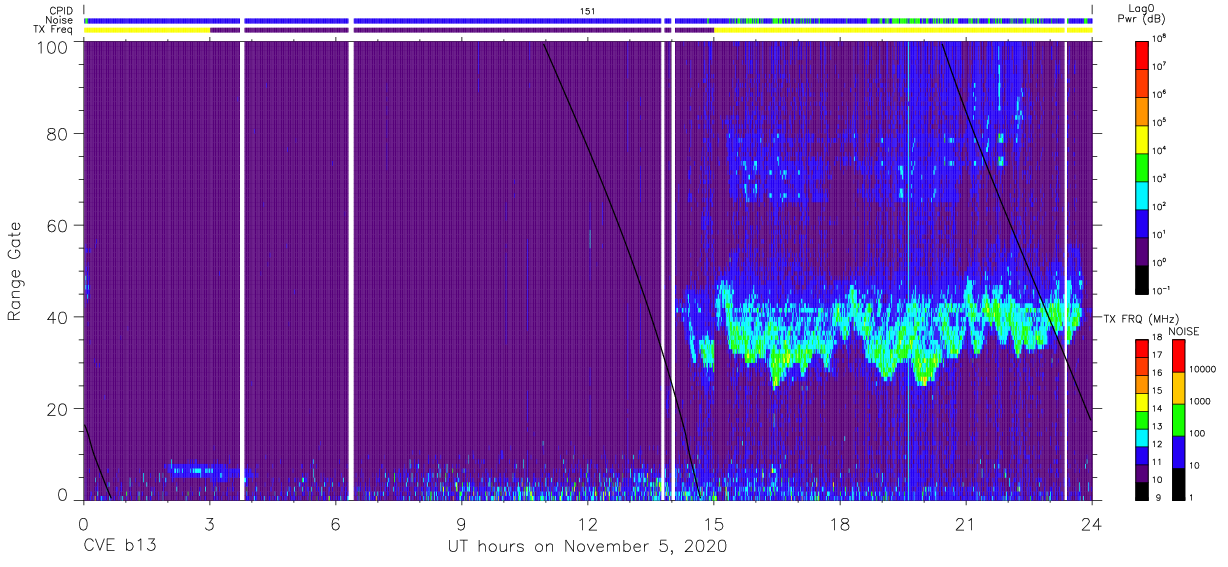This screenshot has width=1228, height=567.
Task: Click the bright vertical cyan line near 19.6 UT
Action: click(907, 270)
